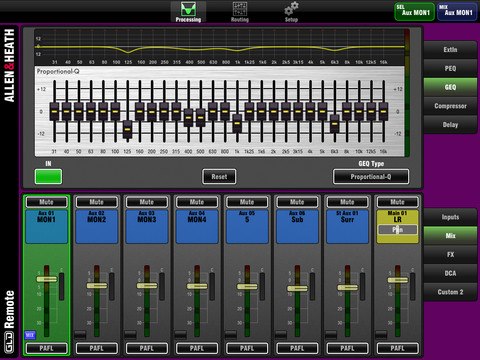Screen dimensions: 480x360
Task: Reset the graphic EQ
Action: pyautogui.click(x=219, y=177)
